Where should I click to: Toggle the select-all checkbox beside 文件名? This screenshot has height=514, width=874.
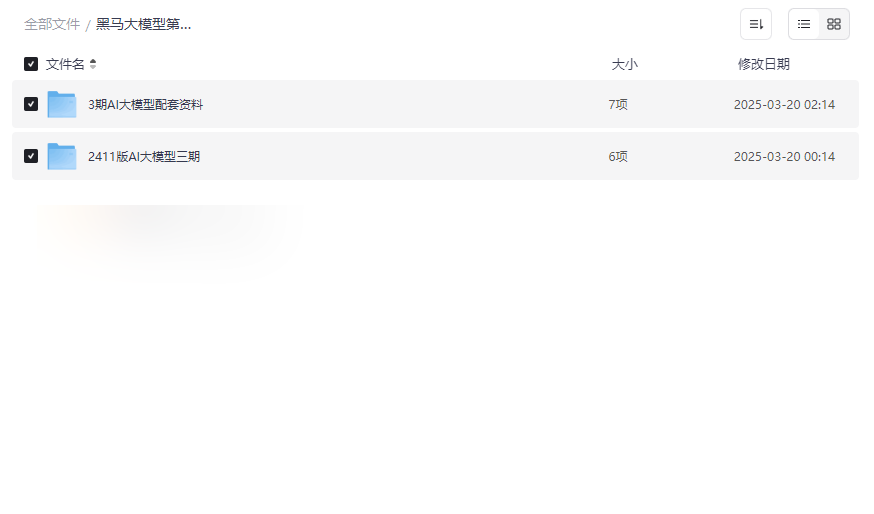click(x=31, y=64)
